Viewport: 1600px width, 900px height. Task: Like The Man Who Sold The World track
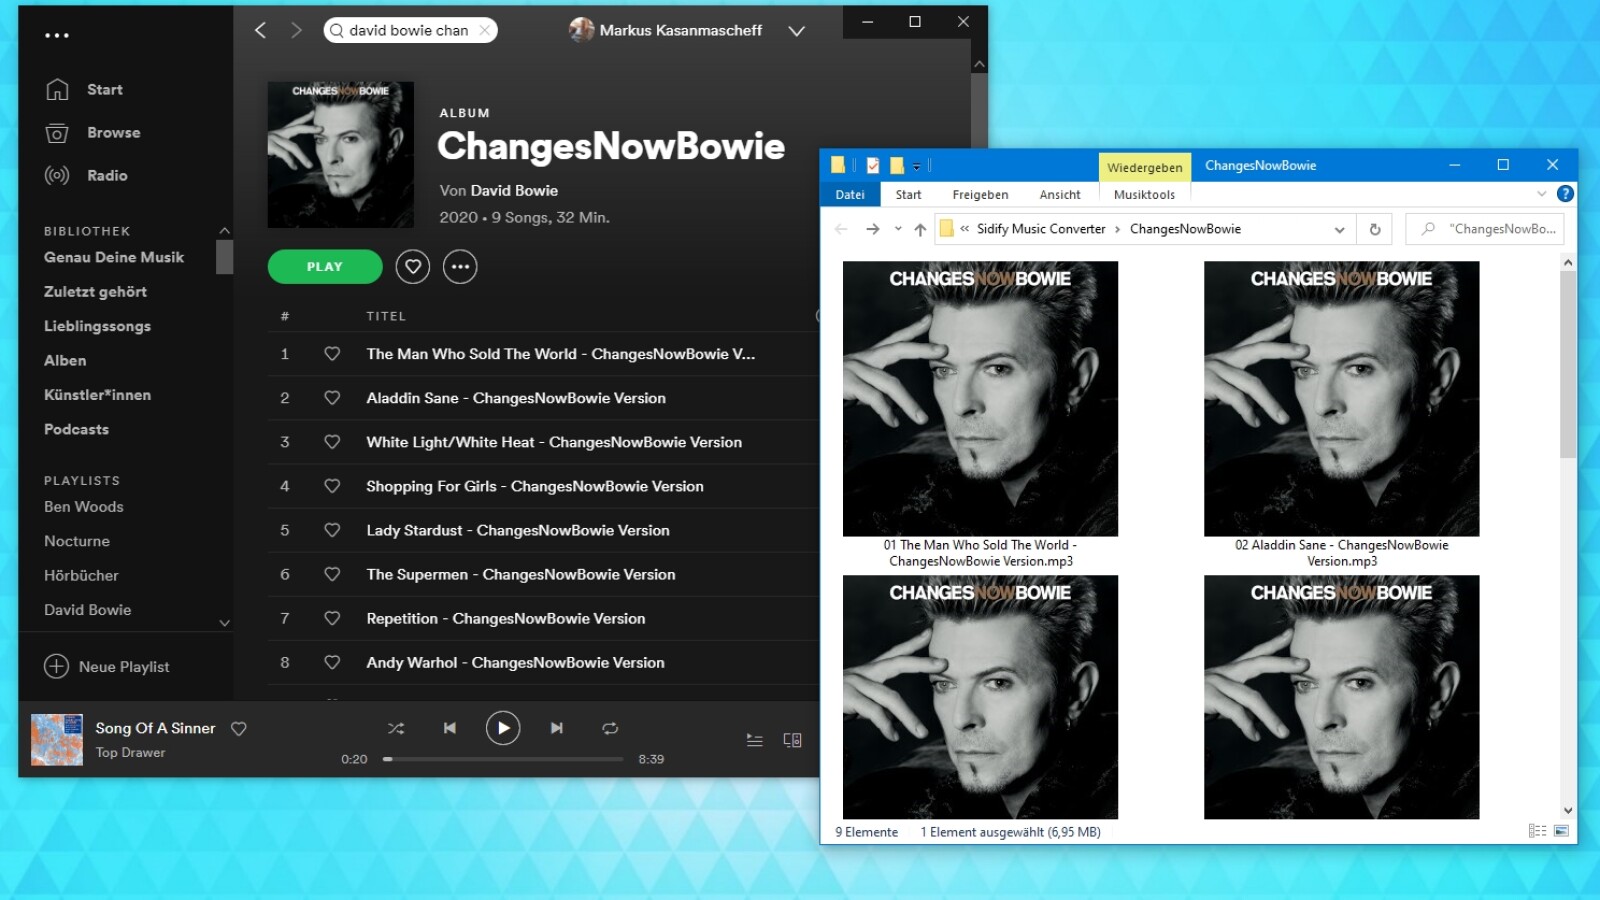coord(332,354)
